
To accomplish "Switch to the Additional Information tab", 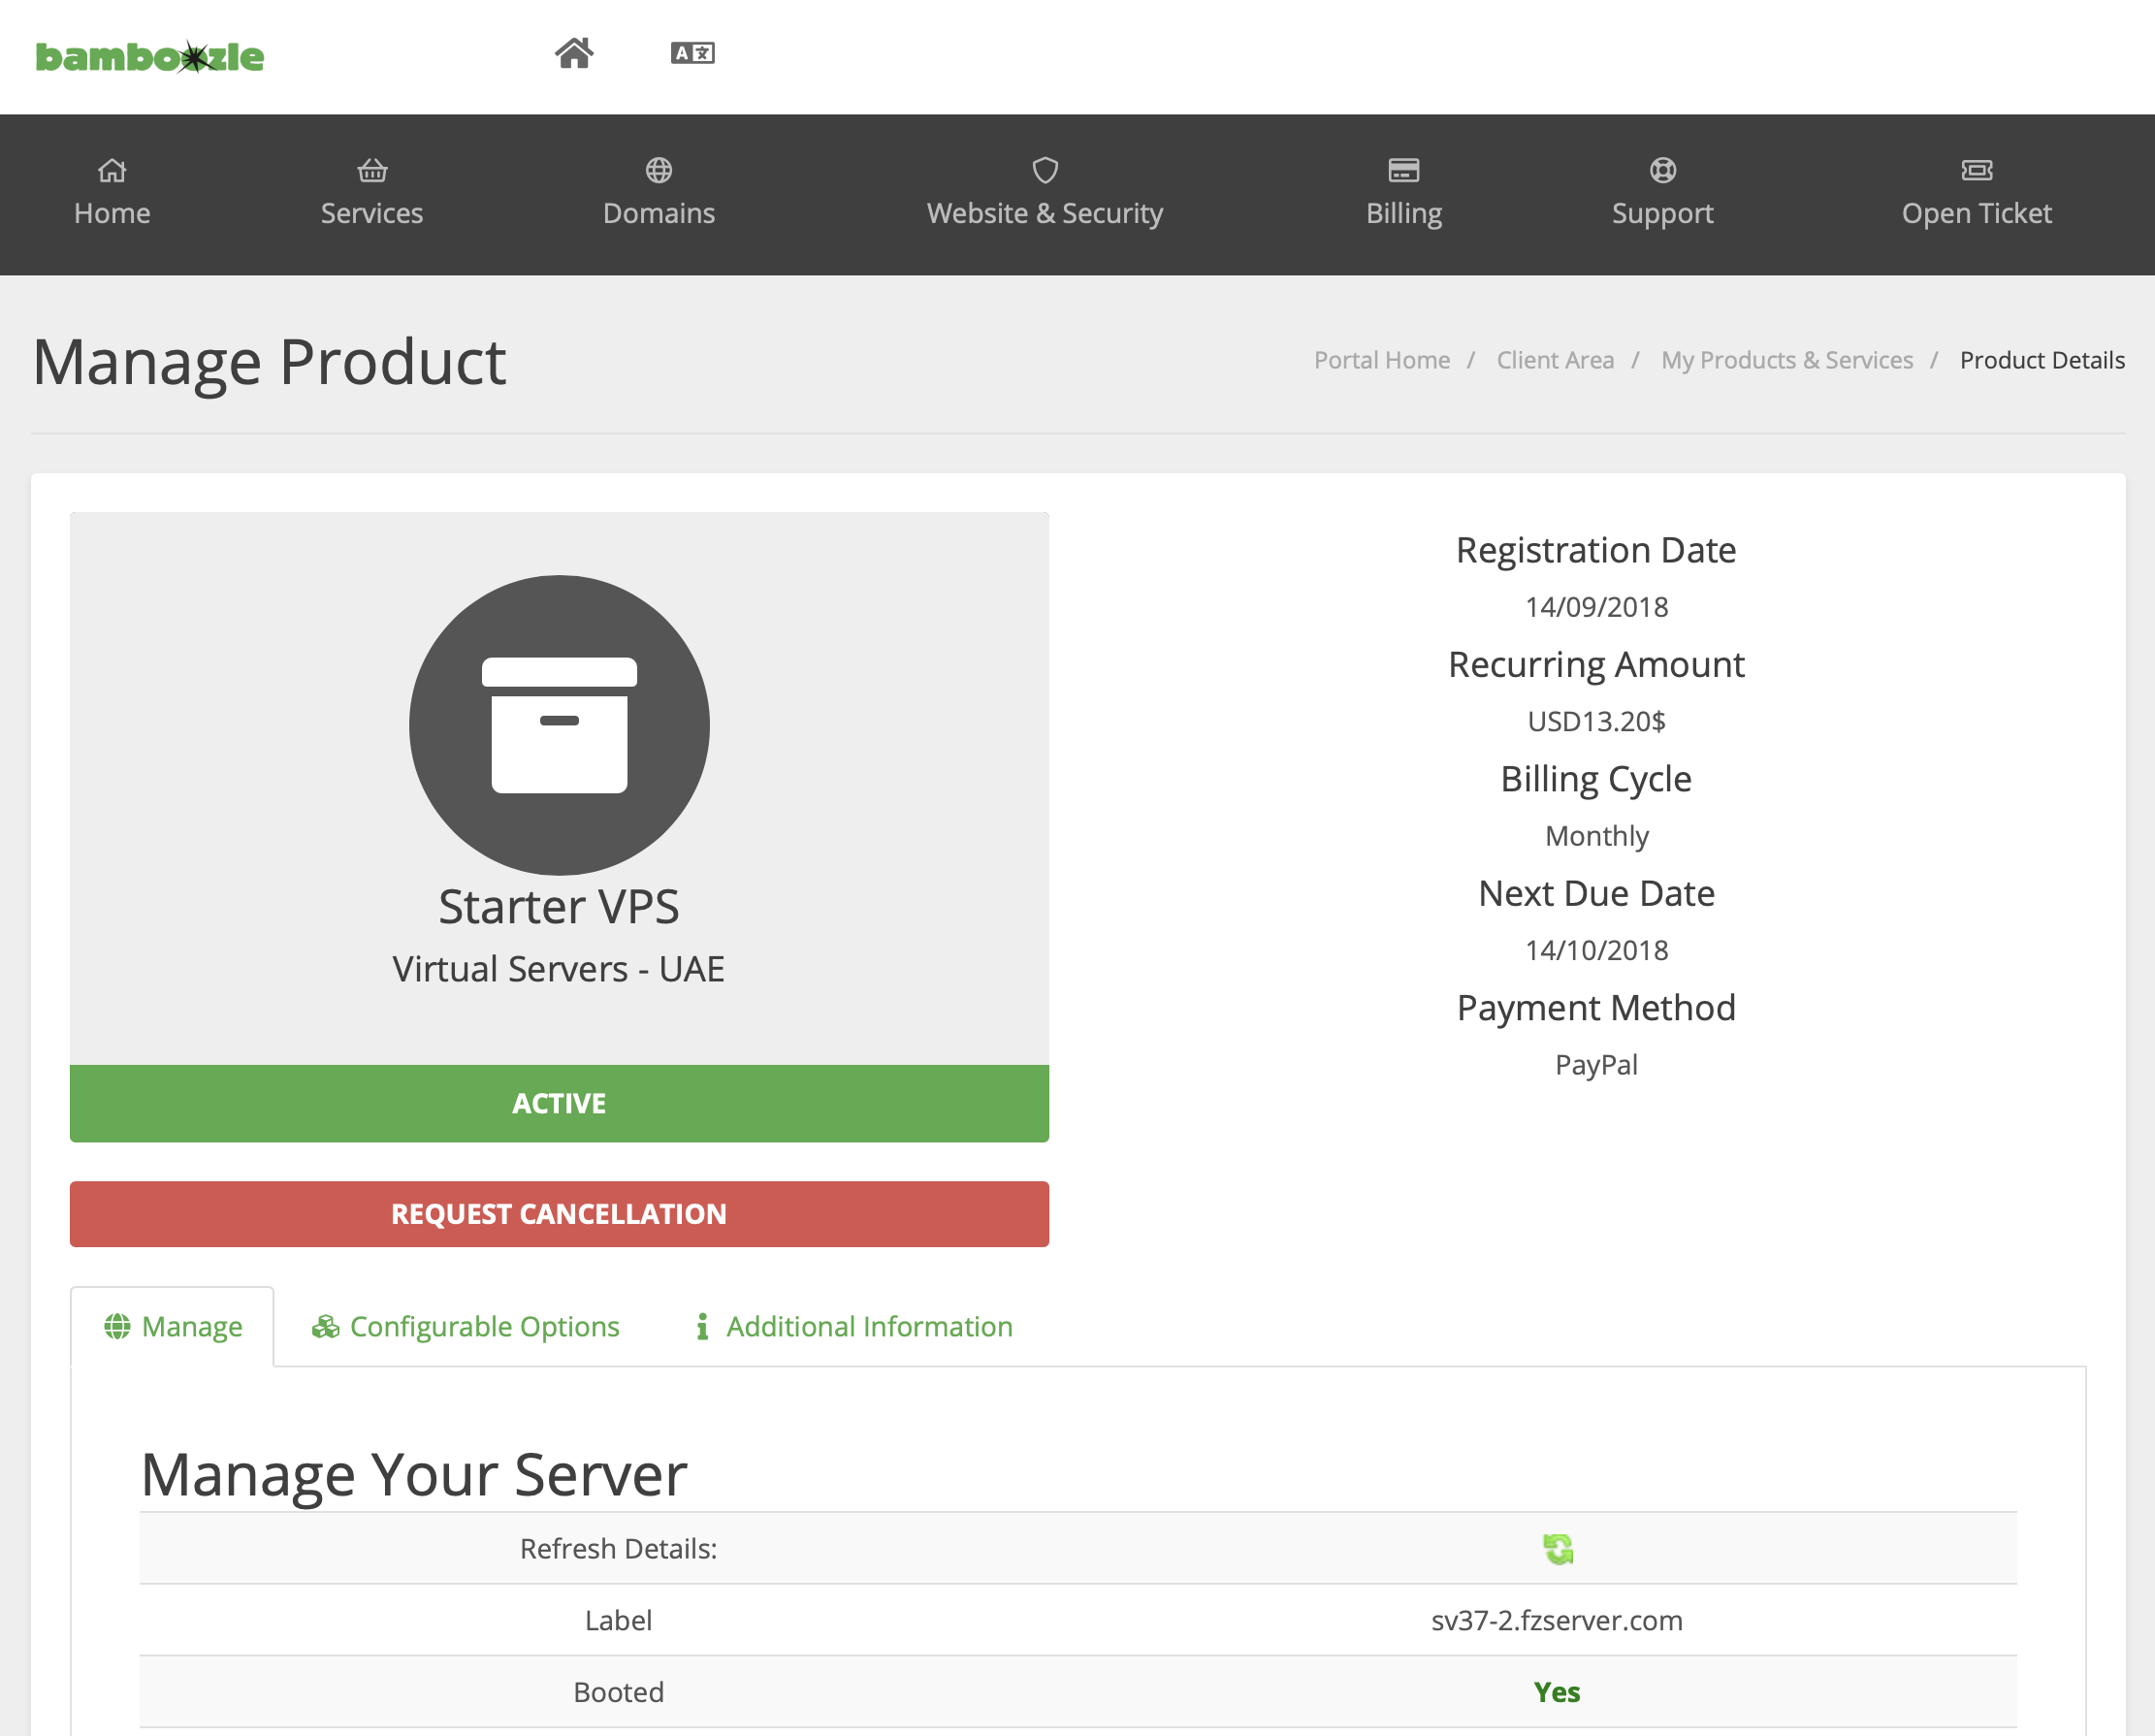I will (x=854, y=1326).
